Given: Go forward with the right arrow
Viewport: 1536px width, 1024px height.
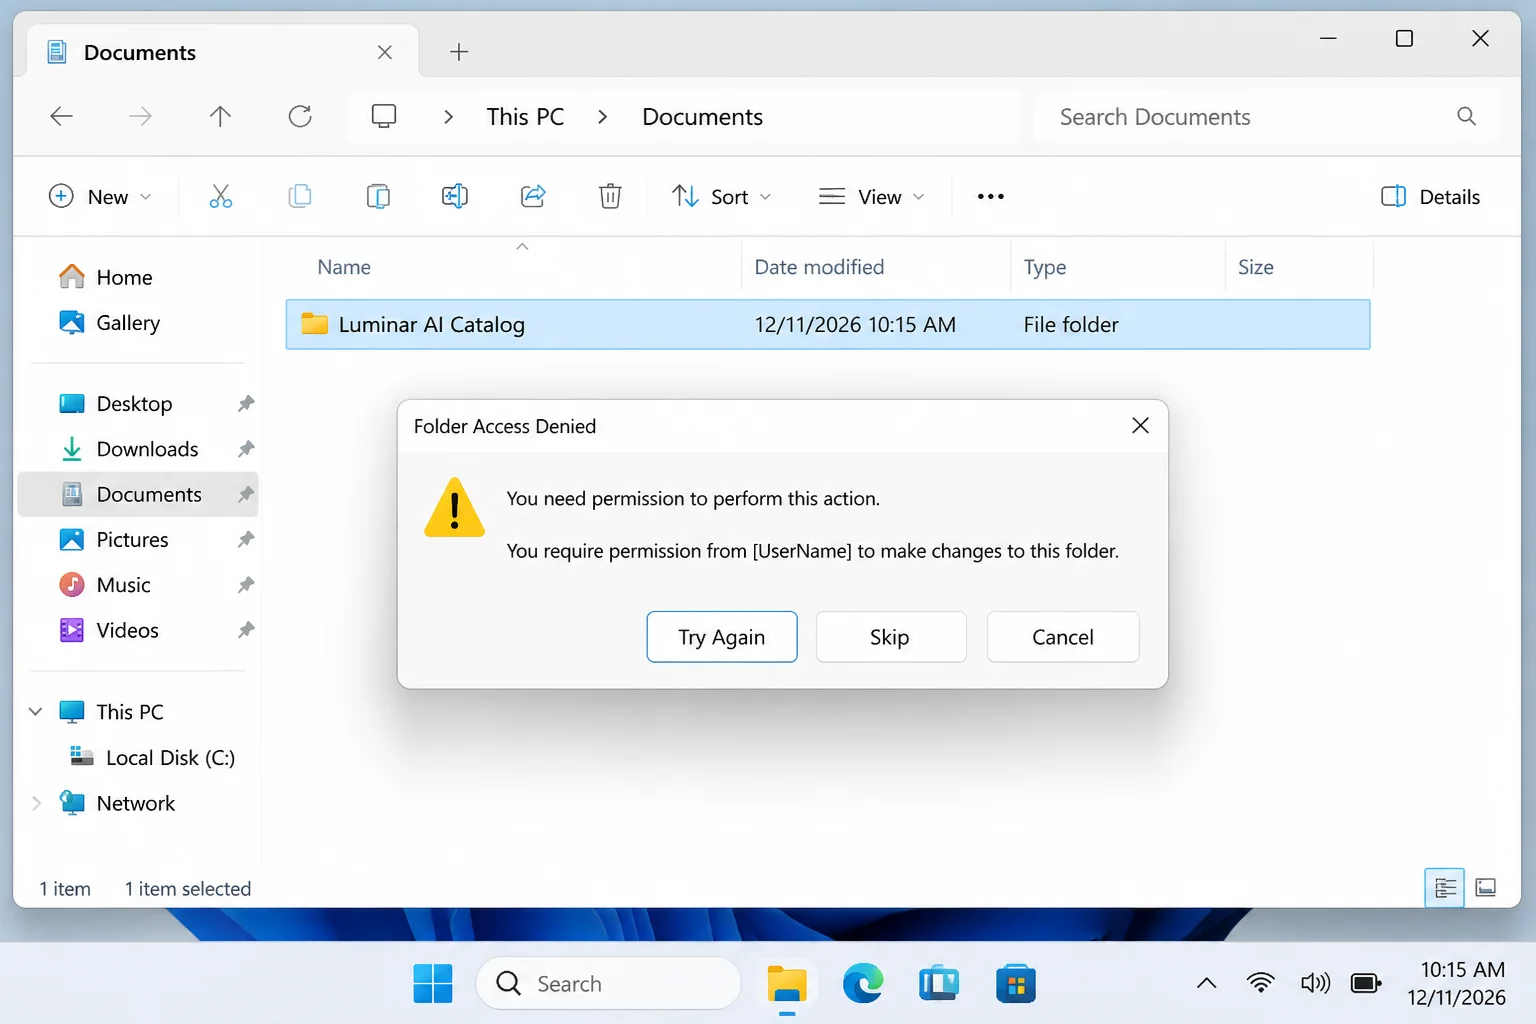Looking at the screenshot, I should (x=141, y=116).
